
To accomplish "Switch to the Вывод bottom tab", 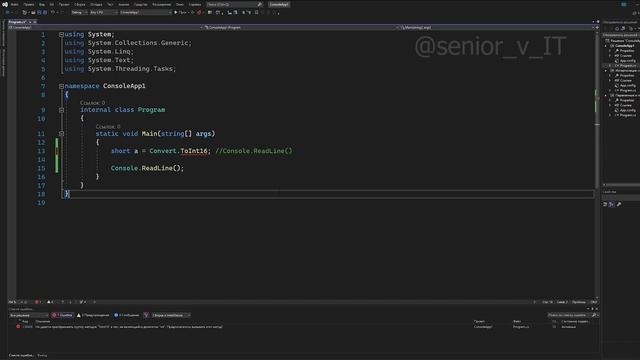I will pos(42,356).
